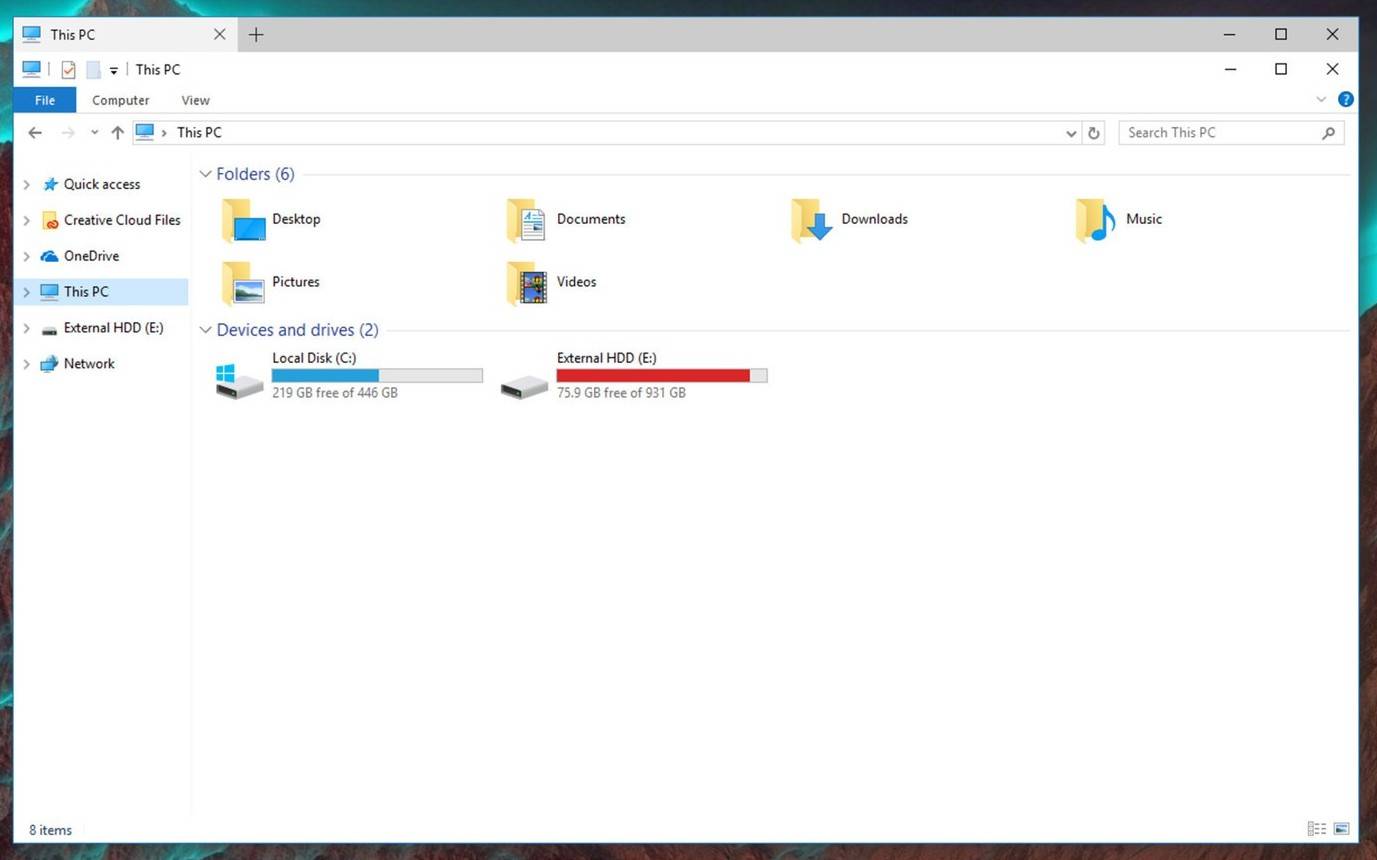This screenshot has height=860, width=1377.
Task: Click the computer icon beside Properties icon
Action: 31,69
